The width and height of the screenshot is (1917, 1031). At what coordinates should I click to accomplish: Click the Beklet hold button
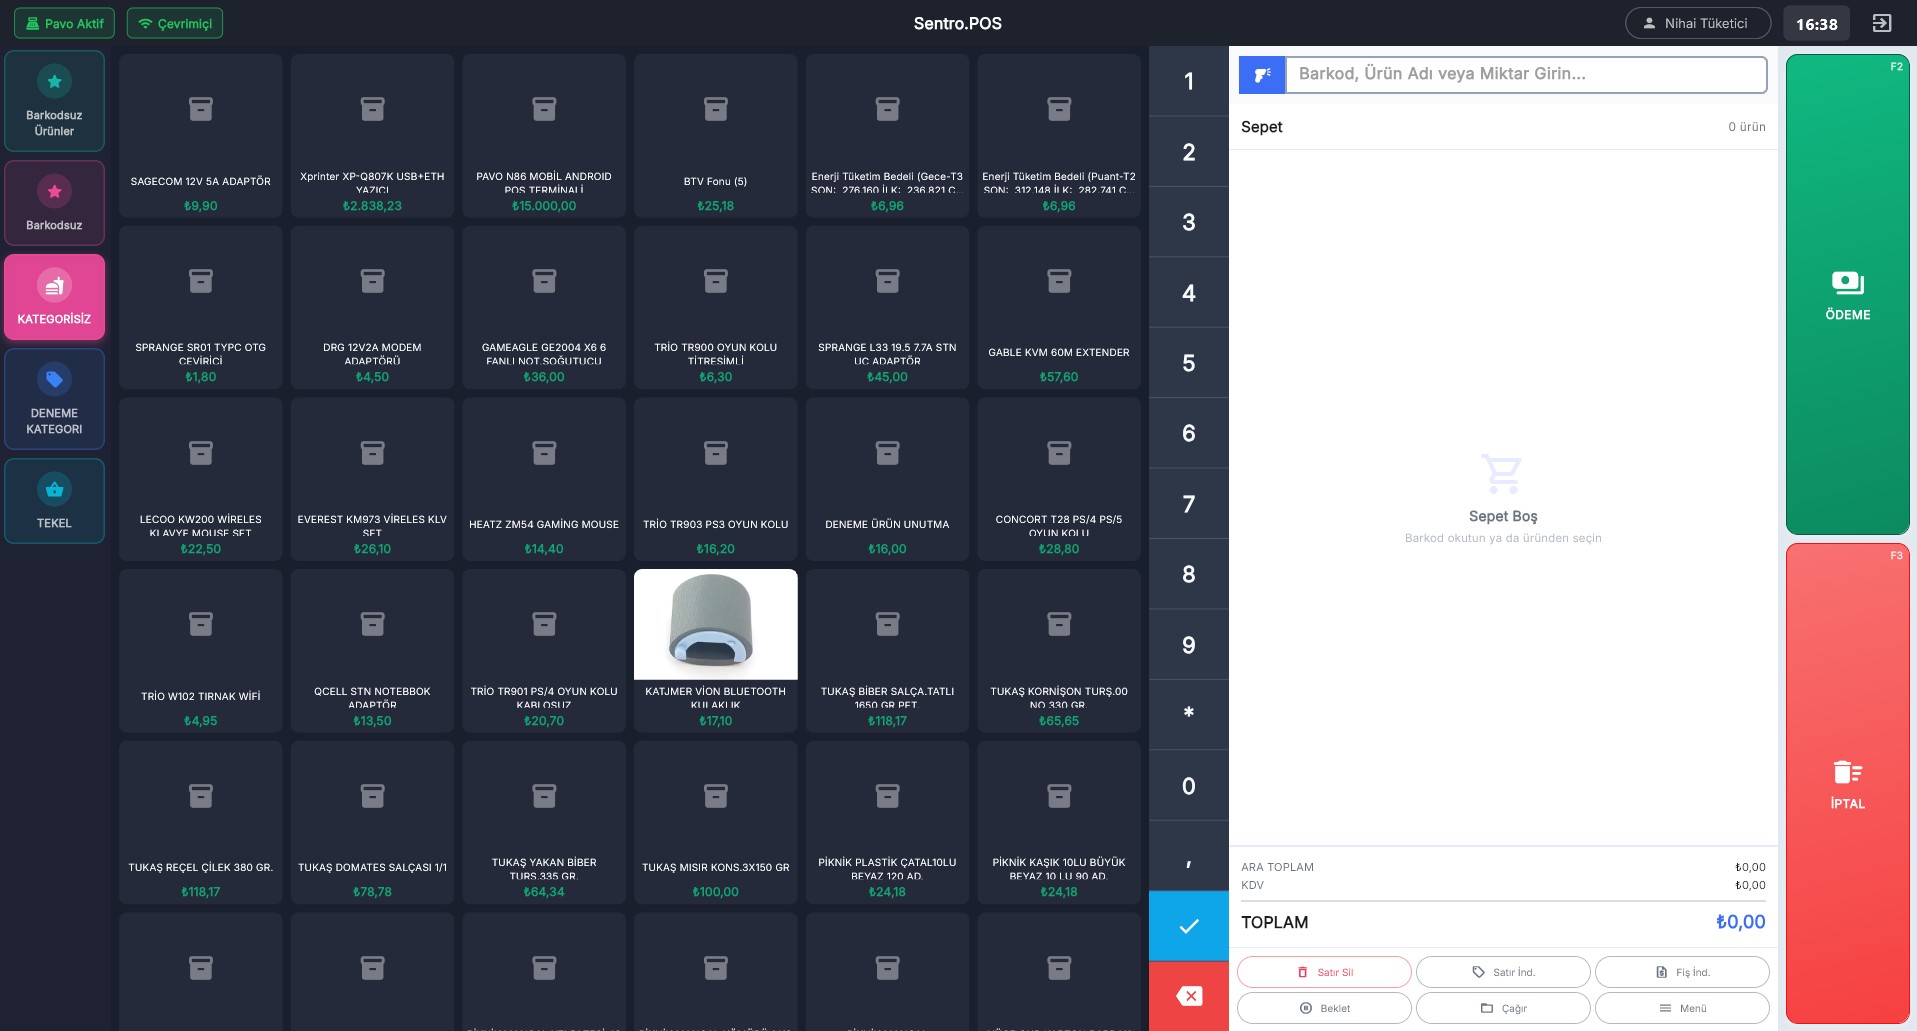1324,1008
